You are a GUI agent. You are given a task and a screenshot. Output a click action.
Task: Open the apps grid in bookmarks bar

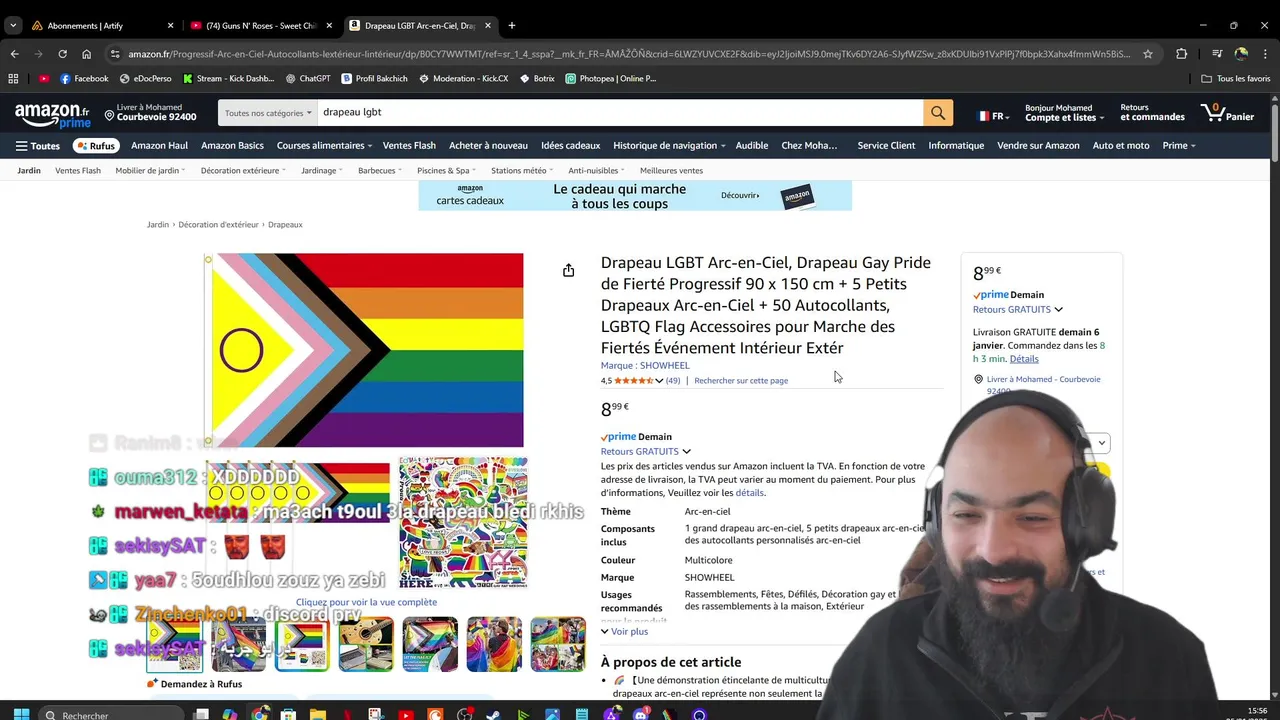click(13, 78)
